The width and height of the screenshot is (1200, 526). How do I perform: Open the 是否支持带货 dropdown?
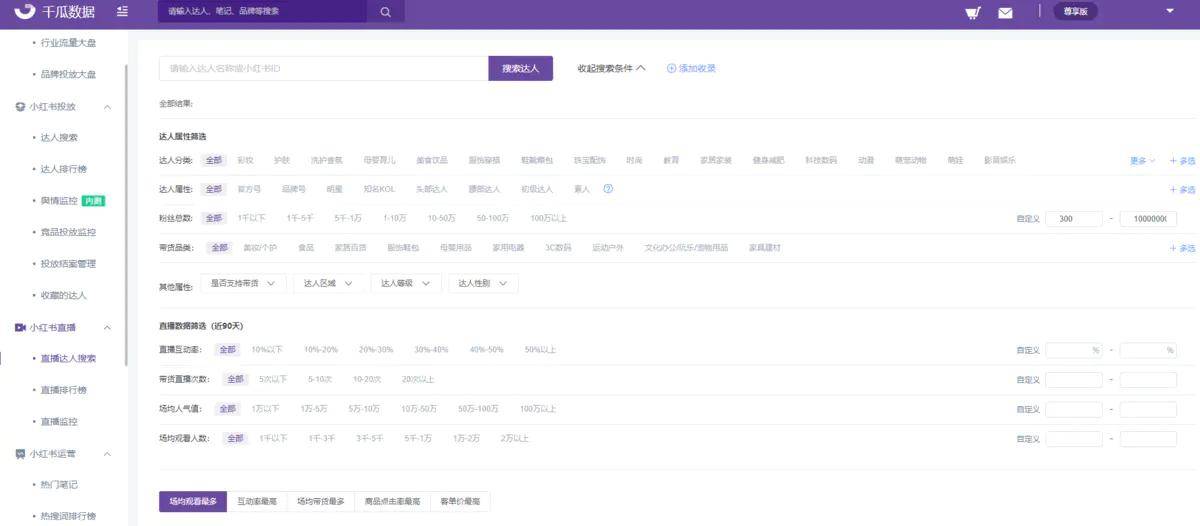click(243, 283)
